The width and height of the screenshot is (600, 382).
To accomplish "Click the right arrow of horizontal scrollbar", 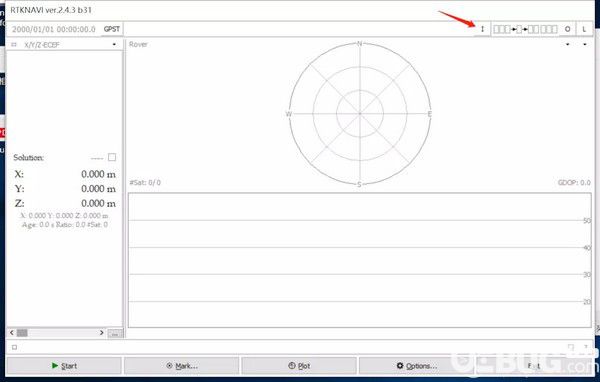I will 101,333.
